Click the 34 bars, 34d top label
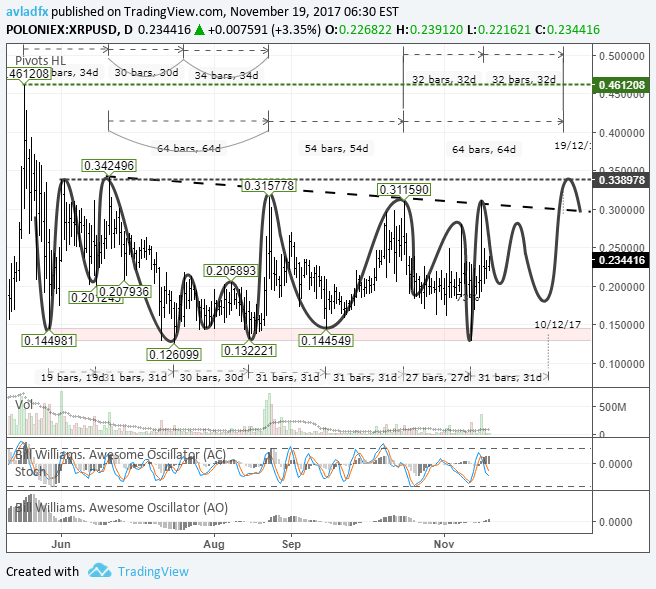Screen dimensions: 656x589 [226, 75]
